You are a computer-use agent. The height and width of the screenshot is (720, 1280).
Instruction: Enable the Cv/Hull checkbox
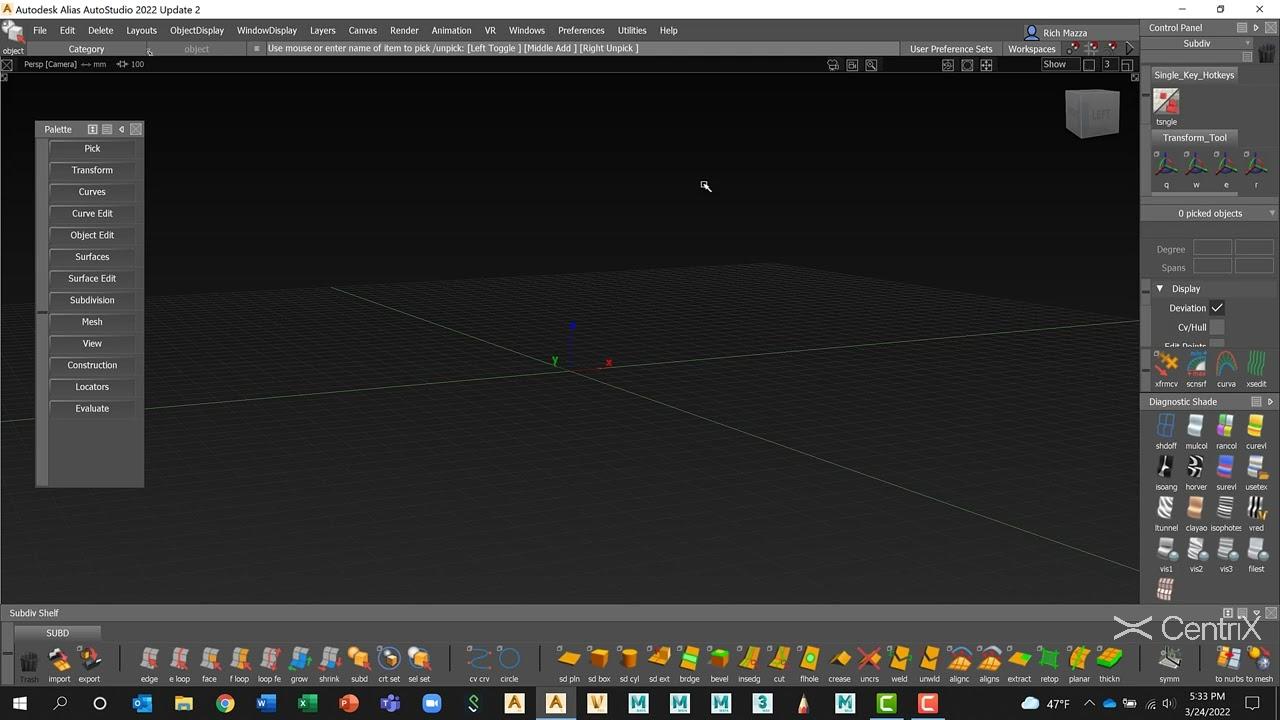(1217, 327)
